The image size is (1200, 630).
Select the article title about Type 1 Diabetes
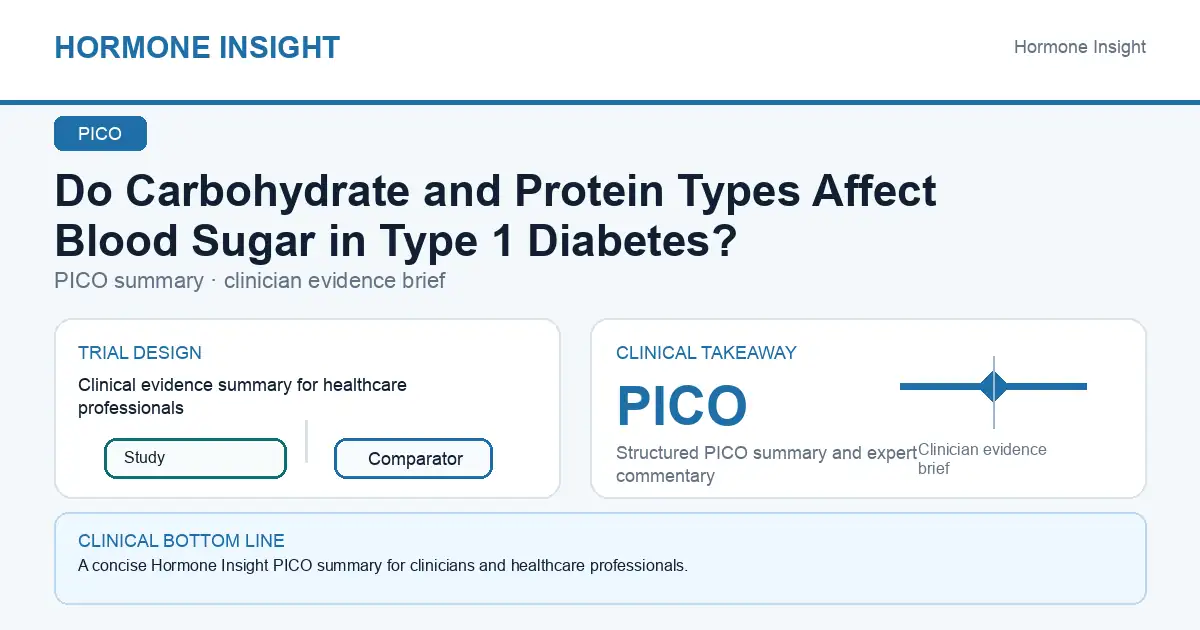495,215
